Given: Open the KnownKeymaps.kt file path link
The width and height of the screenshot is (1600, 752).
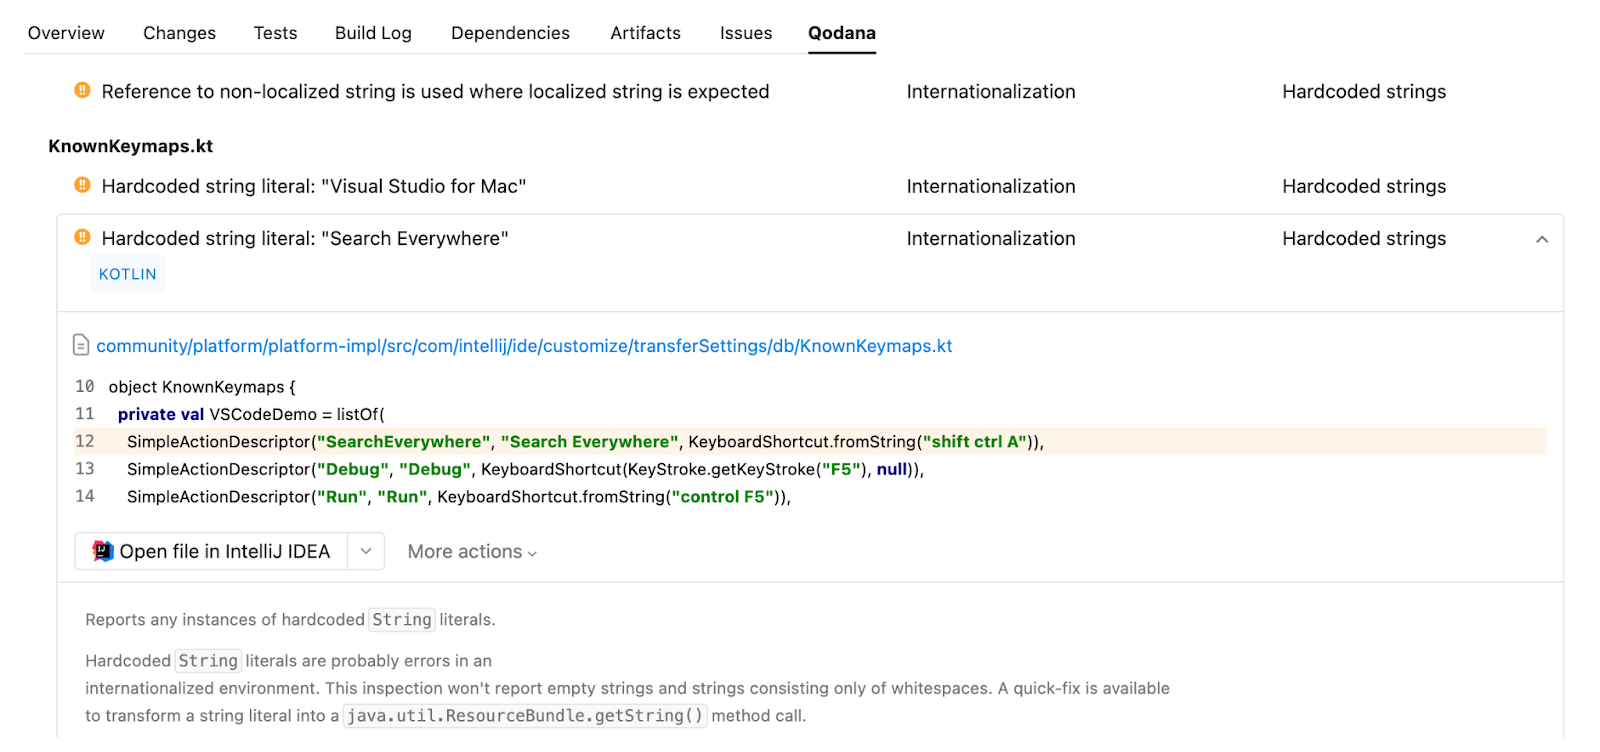Looking at the screenshot, I should pyautogui.click(x=524, y=346).
